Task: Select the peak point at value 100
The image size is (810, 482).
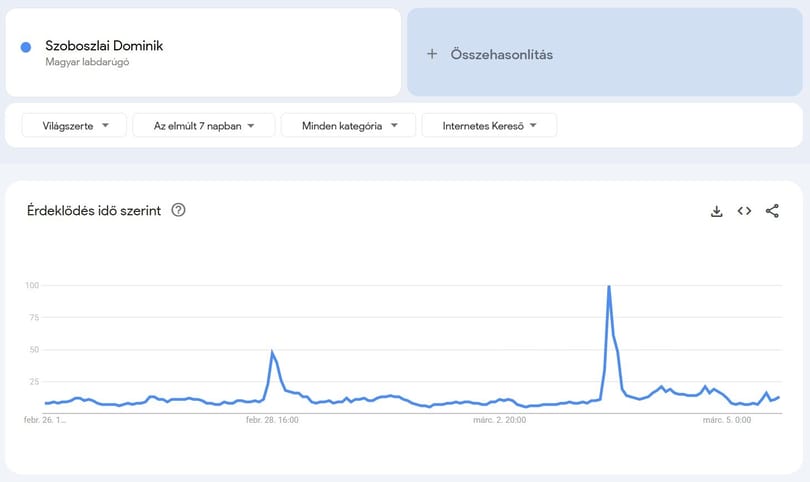Action: pos(609,286)
